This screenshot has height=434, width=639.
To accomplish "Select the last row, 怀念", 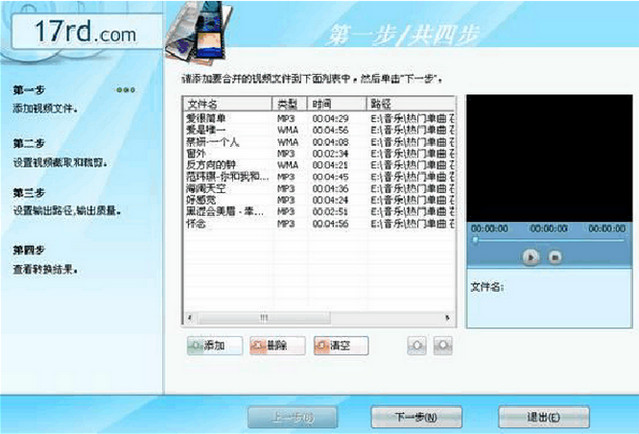I will pyautogui.click(x=319, y=223).
